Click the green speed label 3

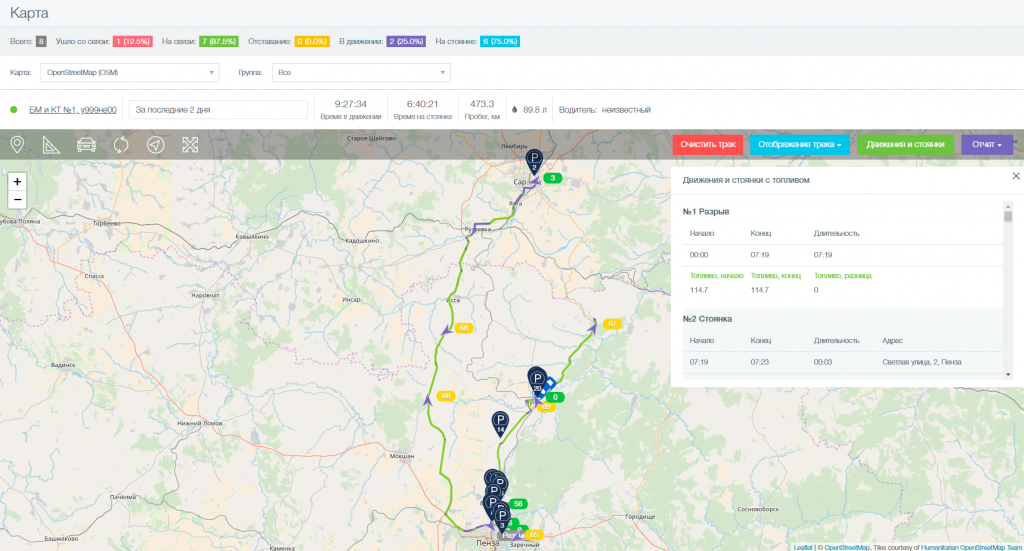(552, 178)
